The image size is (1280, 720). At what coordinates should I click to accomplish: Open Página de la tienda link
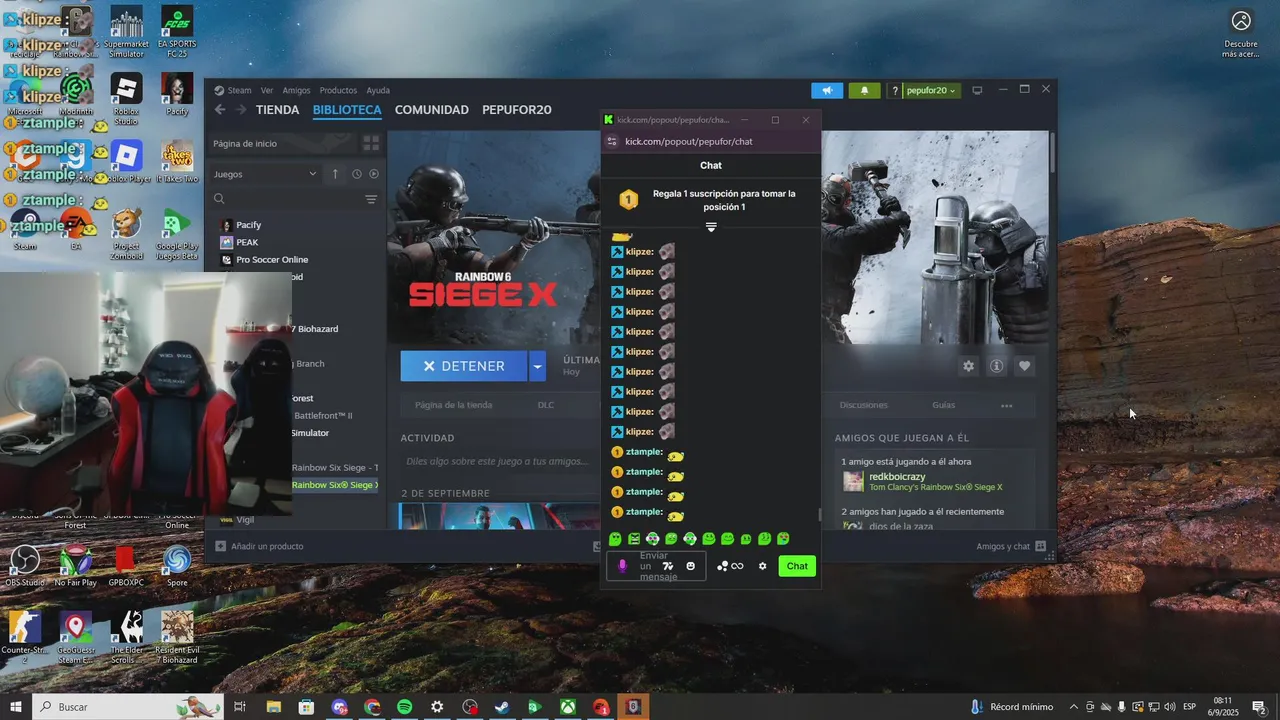tap(453, 405)
